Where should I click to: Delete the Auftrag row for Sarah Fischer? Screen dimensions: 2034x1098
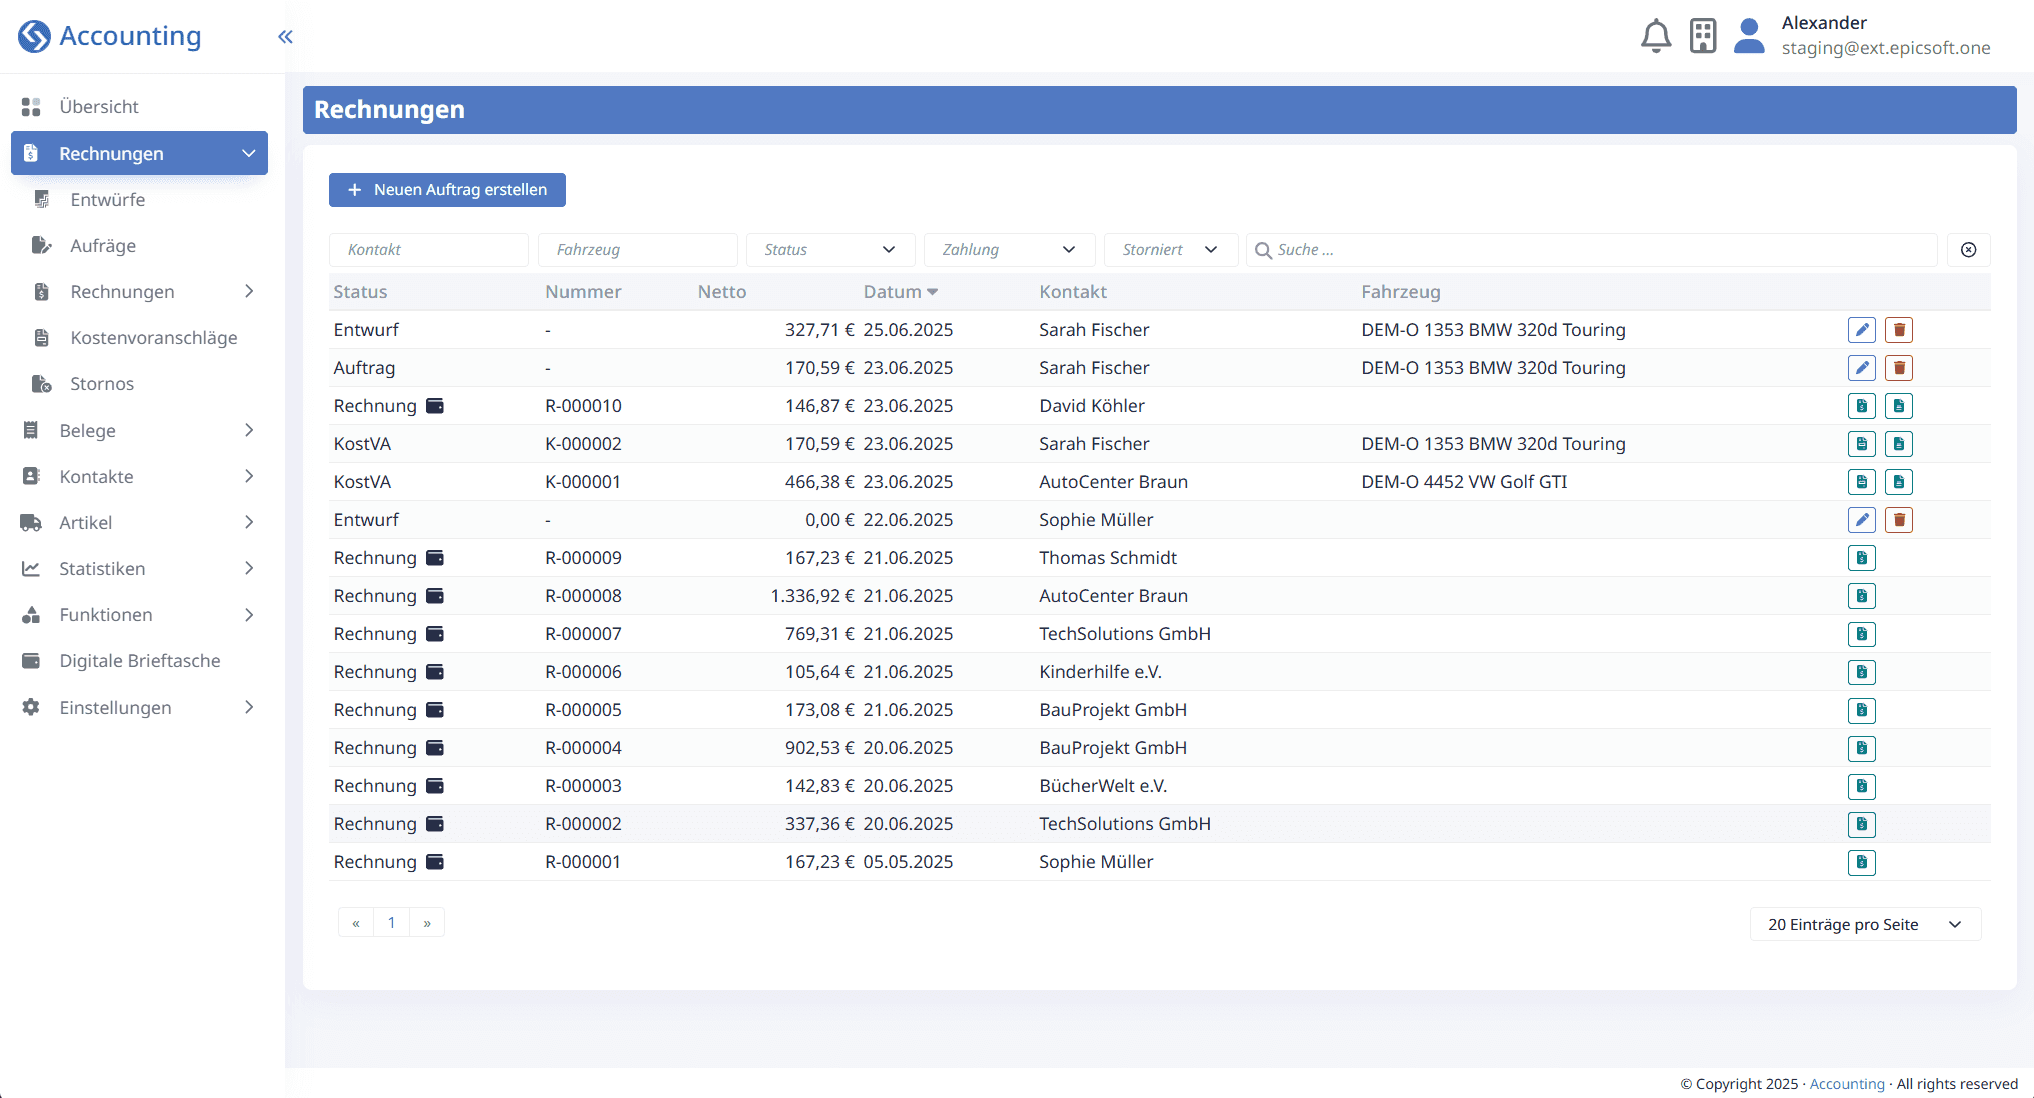1899,368
